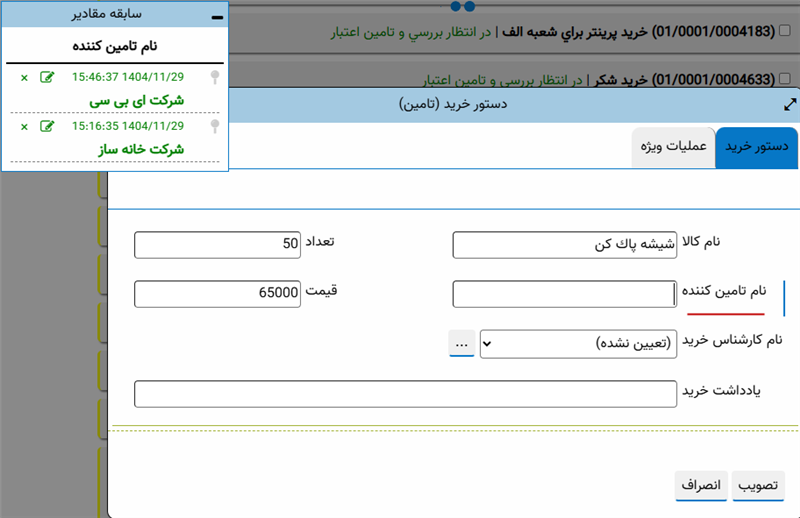The height and width of the screenshot is (518, 800).
Task: Check the خرید شکر row checkbox
Action: 786,76
